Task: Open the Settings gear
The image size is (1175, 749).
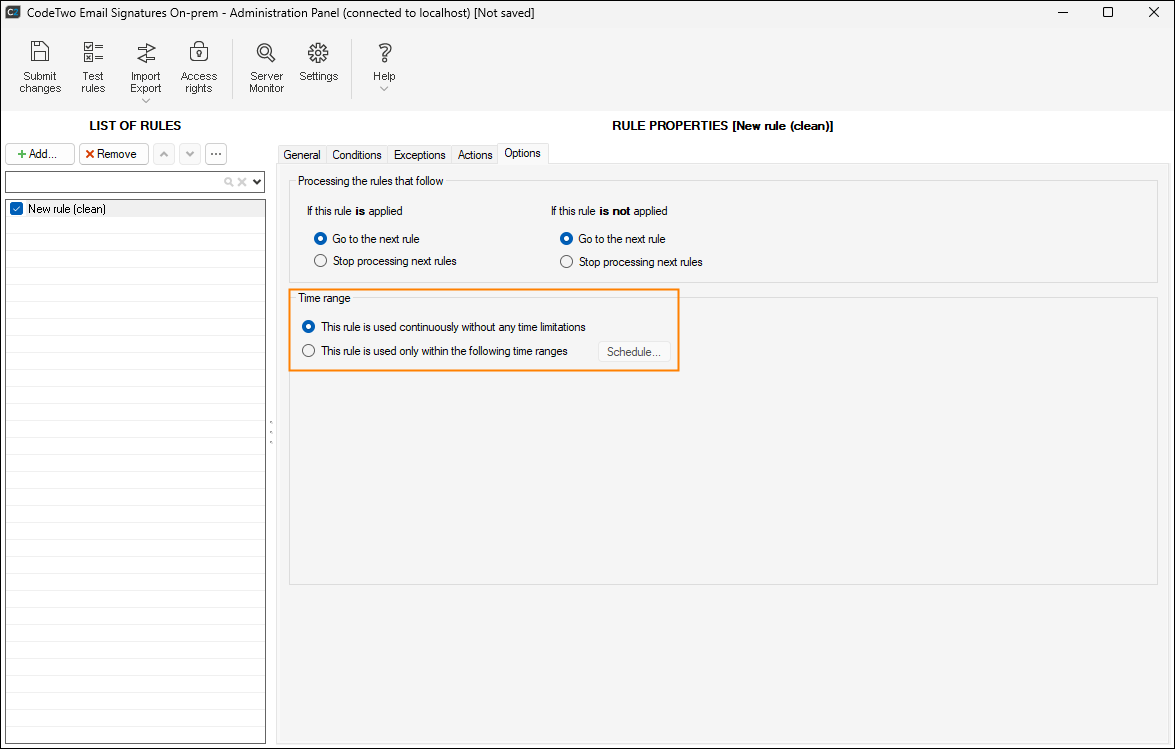Action: 318,53
